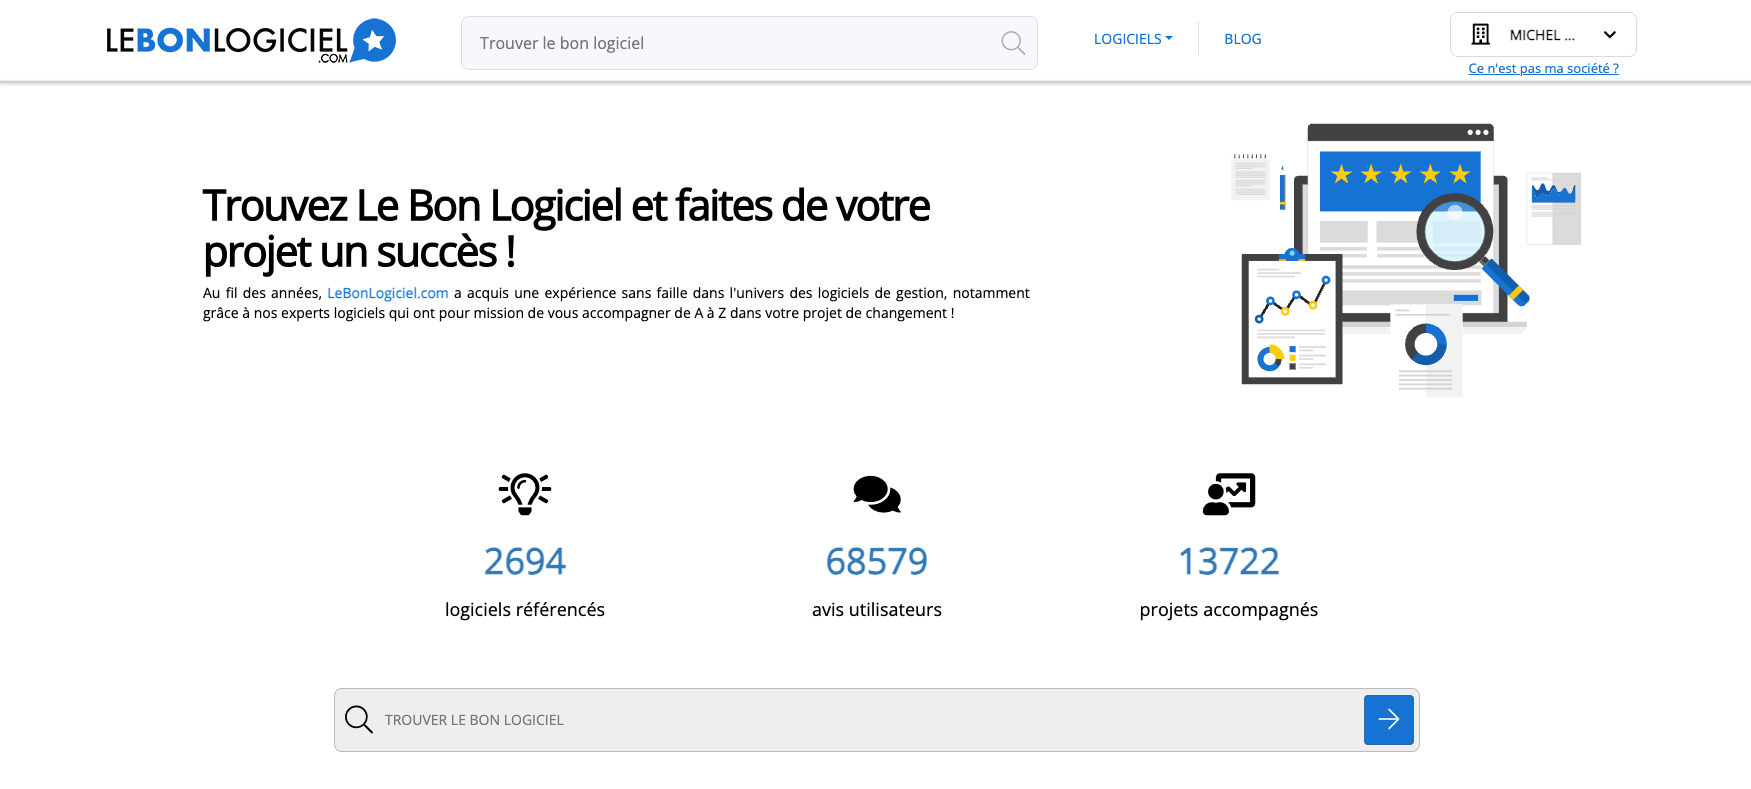Screen dimensions: 1751x789
Task: Click the 'Trouvez Le Bon Logiciel' main heading
Action: tap(567, 229)
